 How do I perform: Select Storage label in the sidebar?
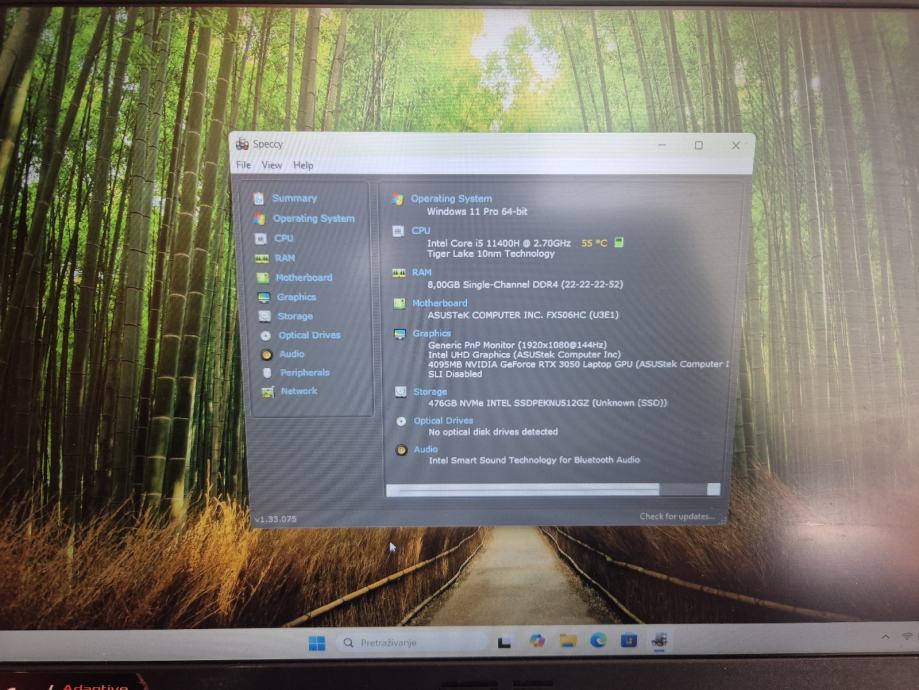295,316
